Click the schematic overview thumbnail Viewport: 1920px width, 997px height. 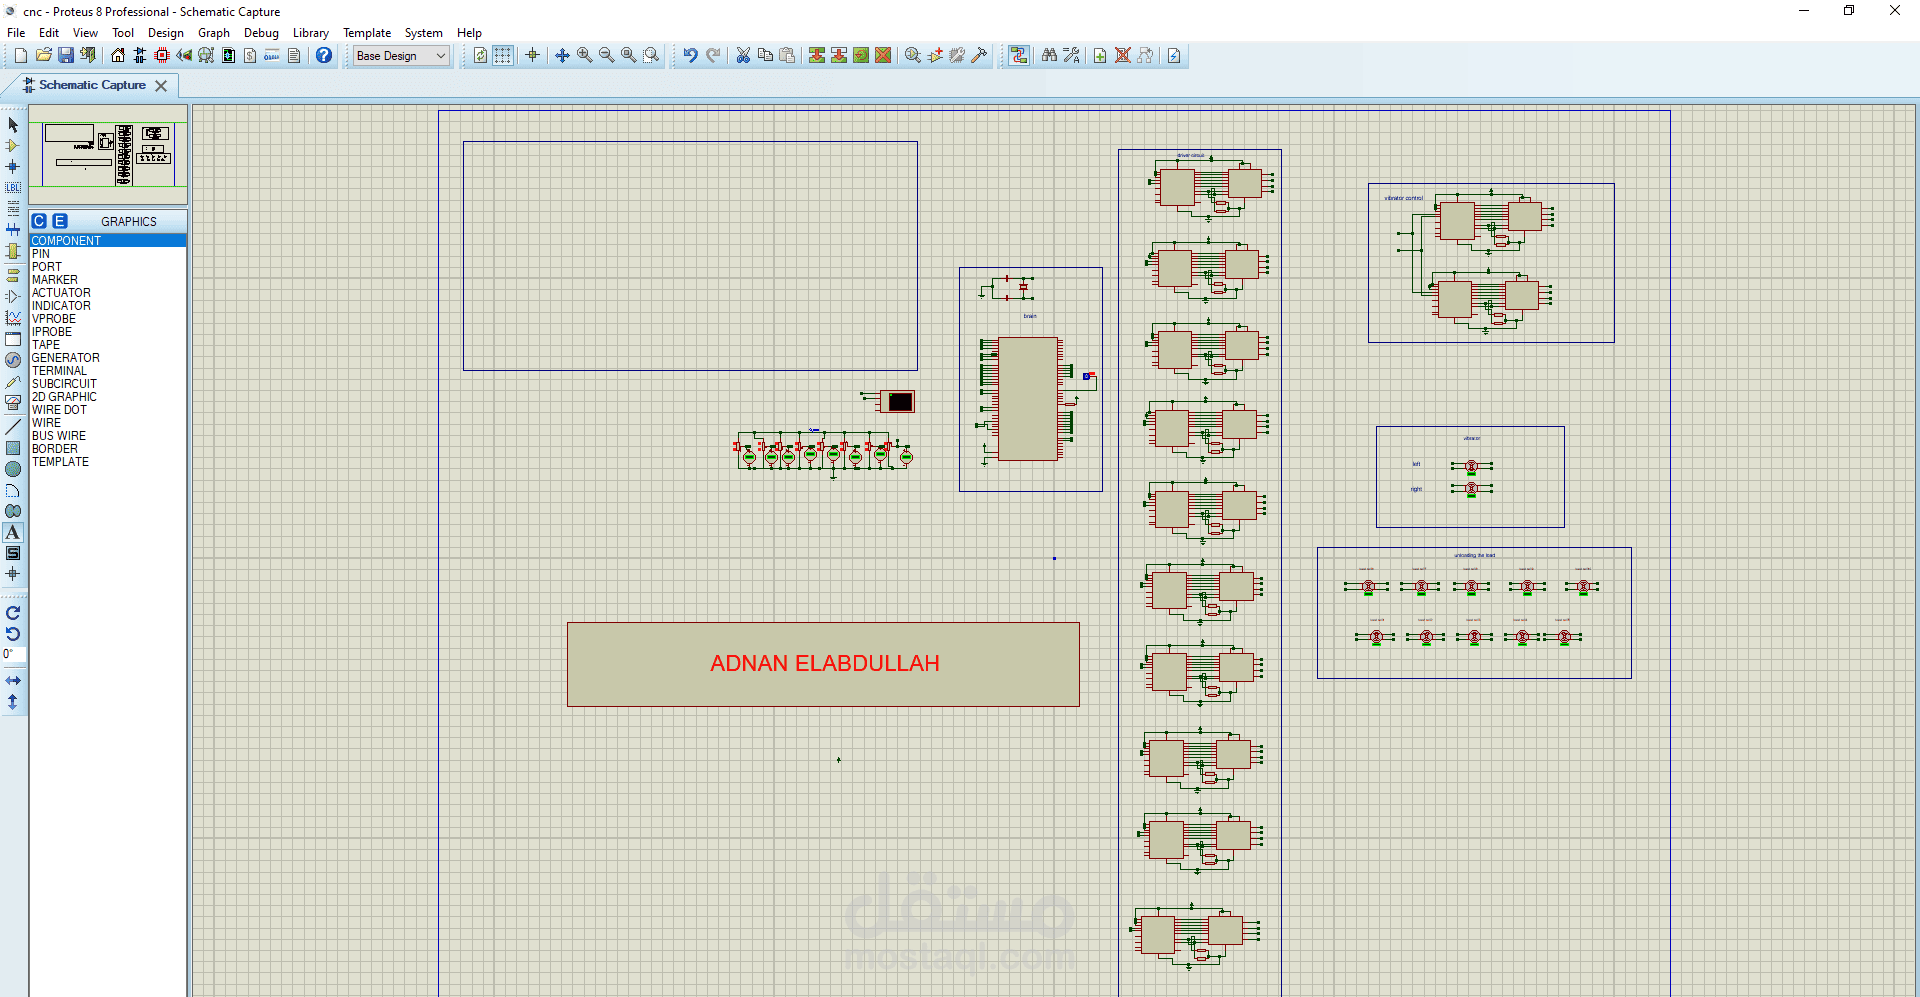click(108, 155)
